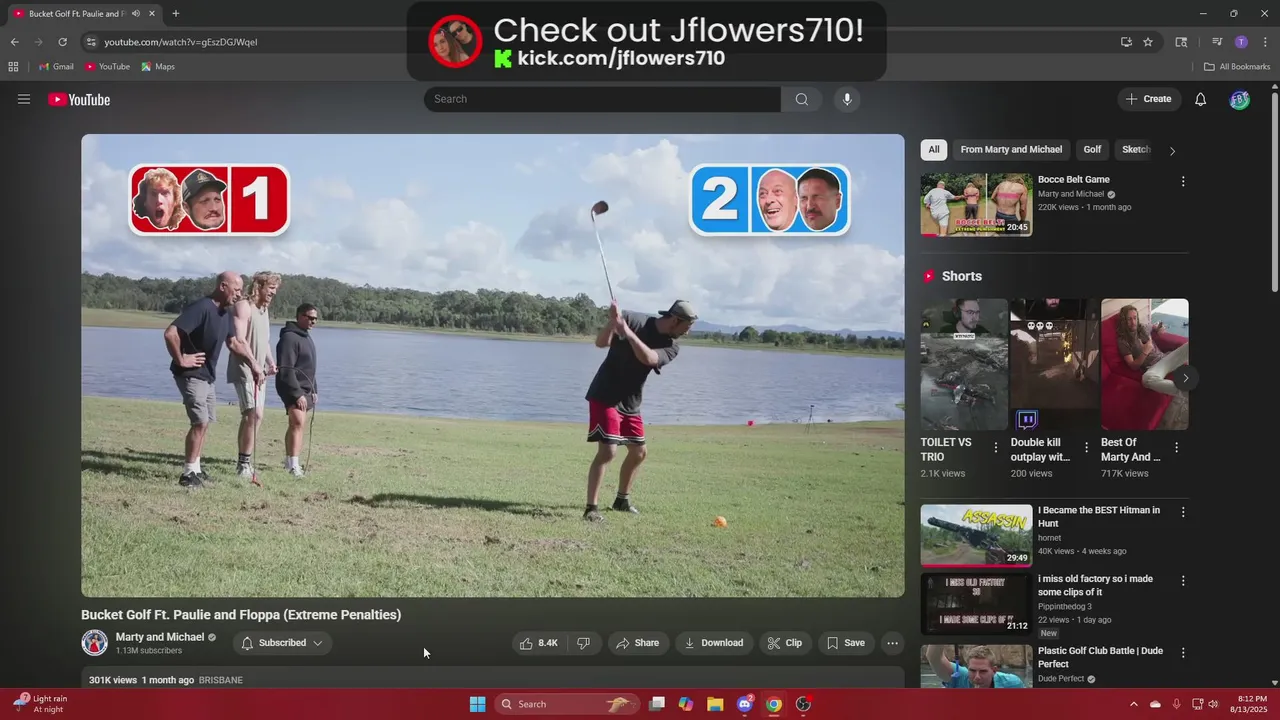Mute the tab audio speaker icon
This screenshot has height=720, width=1280.
coord(135,14)
